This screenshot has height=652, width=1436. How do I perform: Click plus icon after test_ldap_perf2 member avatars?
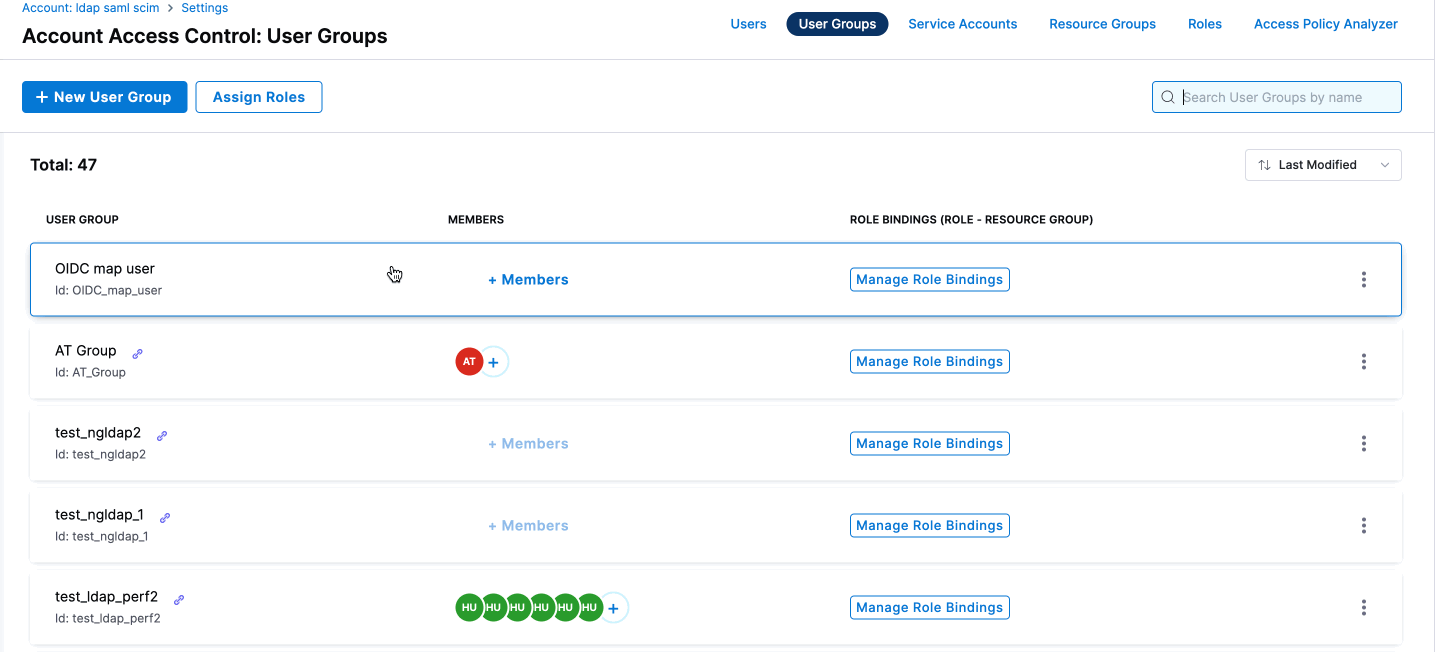614,608
